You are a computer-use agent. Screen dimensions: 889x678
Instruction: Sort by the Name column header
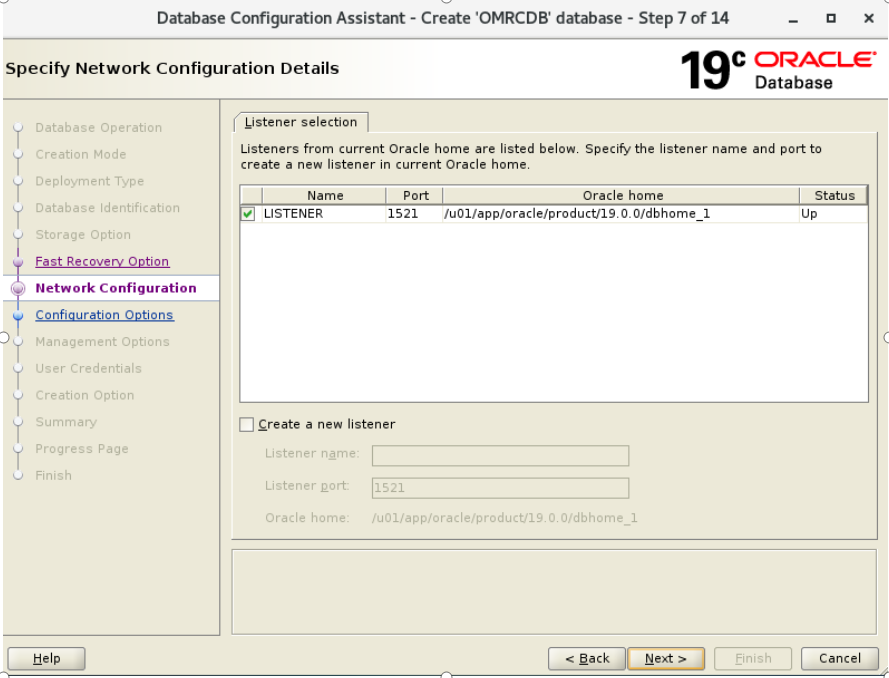pyautogui.click(x=324, y=196)
